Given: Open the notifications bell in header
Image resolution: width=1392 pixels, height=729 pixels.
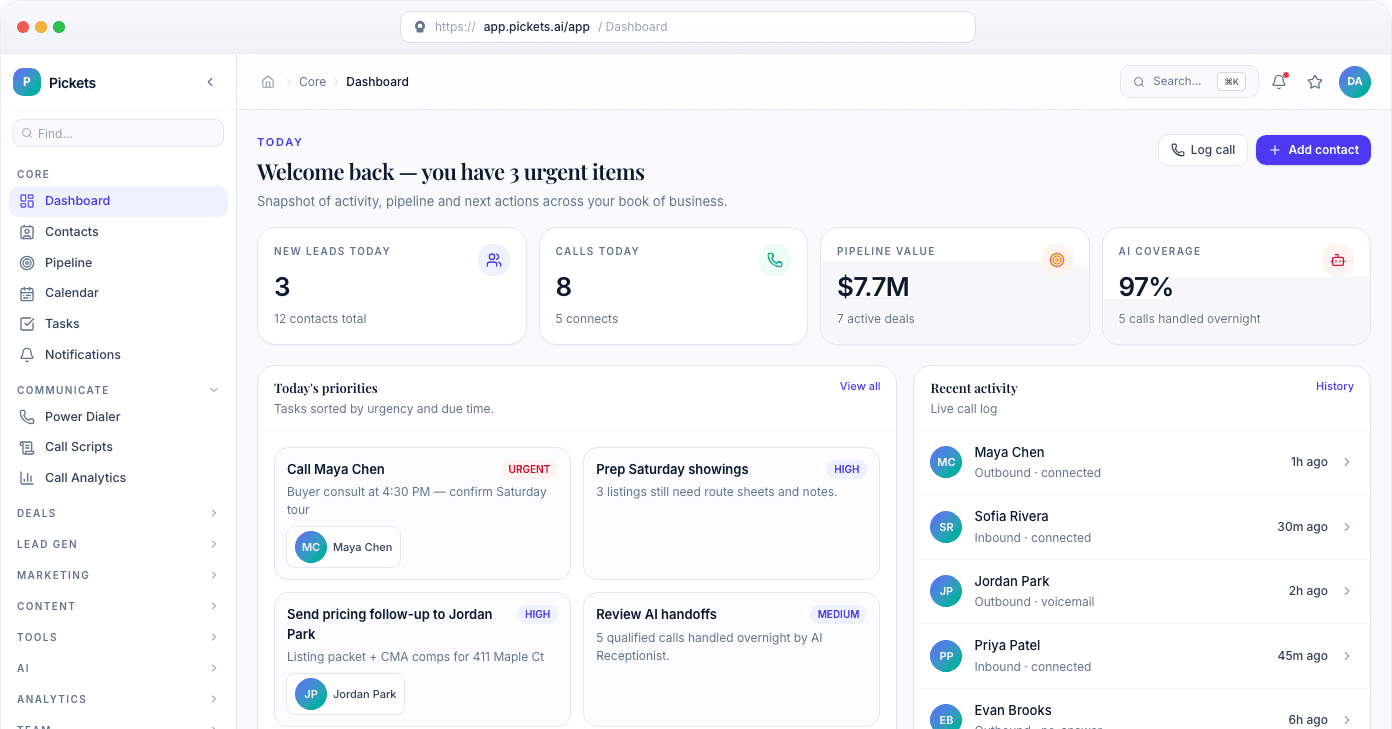Looking at the screenshot, I should click(x=1279, y=82).
